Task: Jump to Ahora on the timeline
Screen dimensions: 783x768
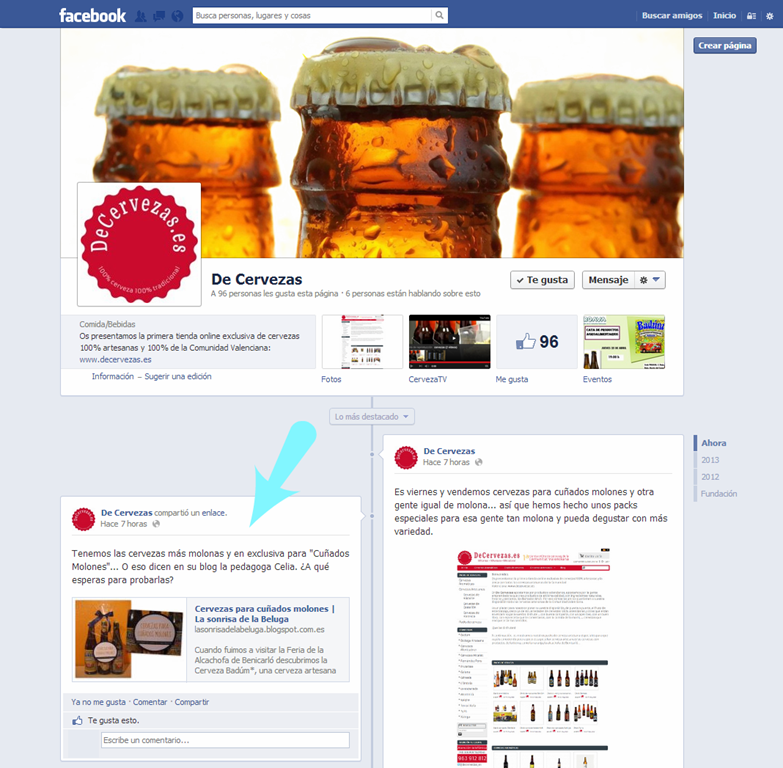Action: point(714,443)
